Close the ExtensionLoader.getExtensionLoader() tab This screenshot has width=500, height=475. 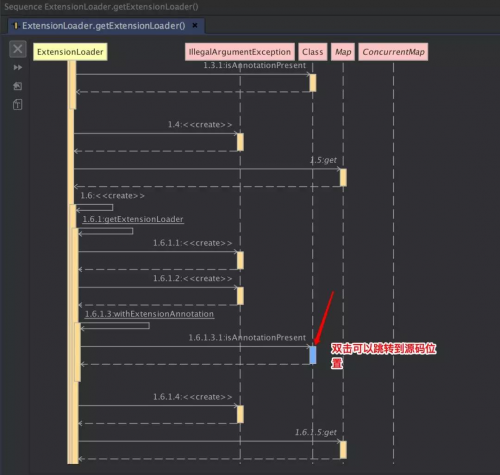[195, 25]
